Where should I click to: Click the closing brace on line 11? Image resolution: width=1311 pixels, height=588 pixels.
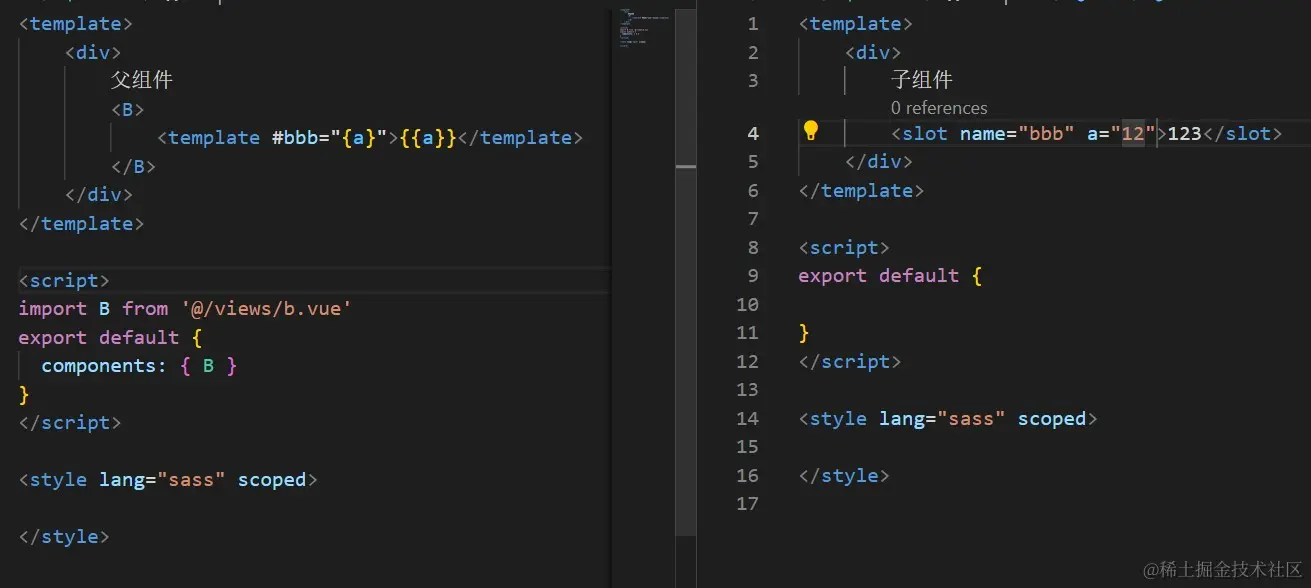pos(804,332)
